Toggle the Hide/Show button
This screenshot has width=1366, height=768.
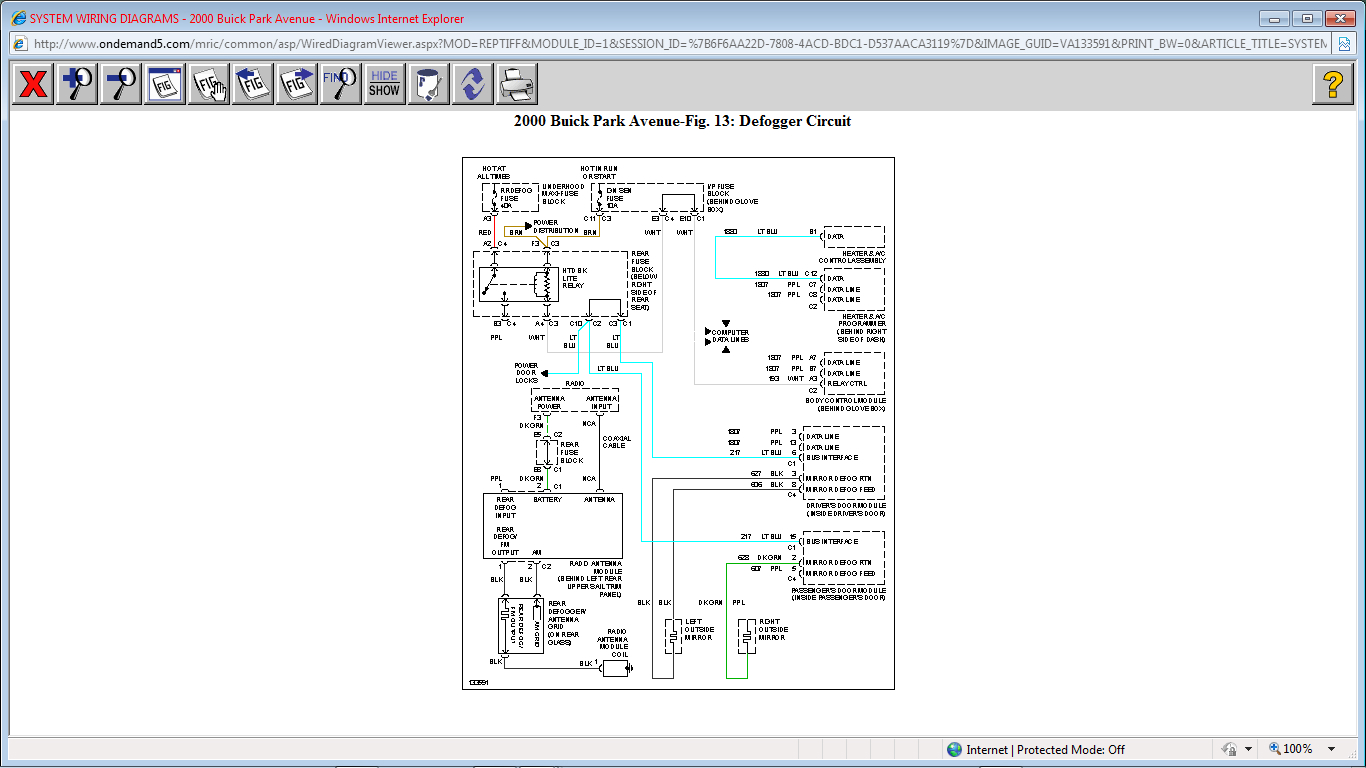[x=384, y=84]
